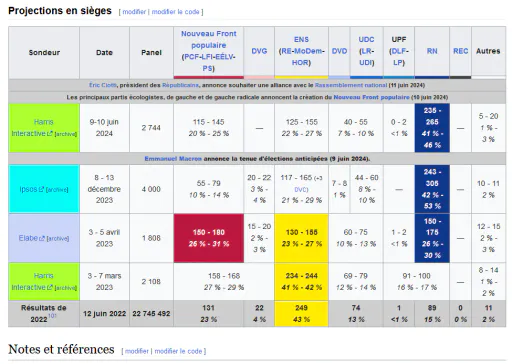This screenshot has height=364, width=512.
Task: Open the Éric Ciotti link
Action: point(103,85)
